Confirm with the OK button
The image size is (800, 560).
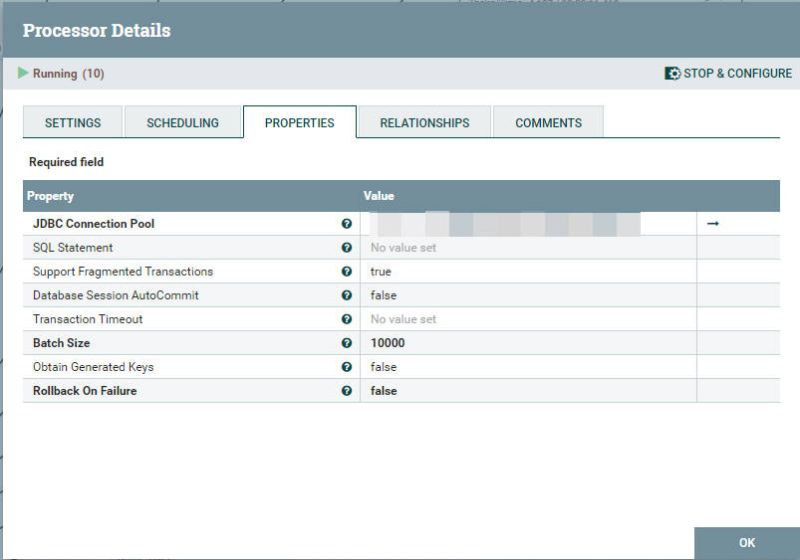point(747,543)
